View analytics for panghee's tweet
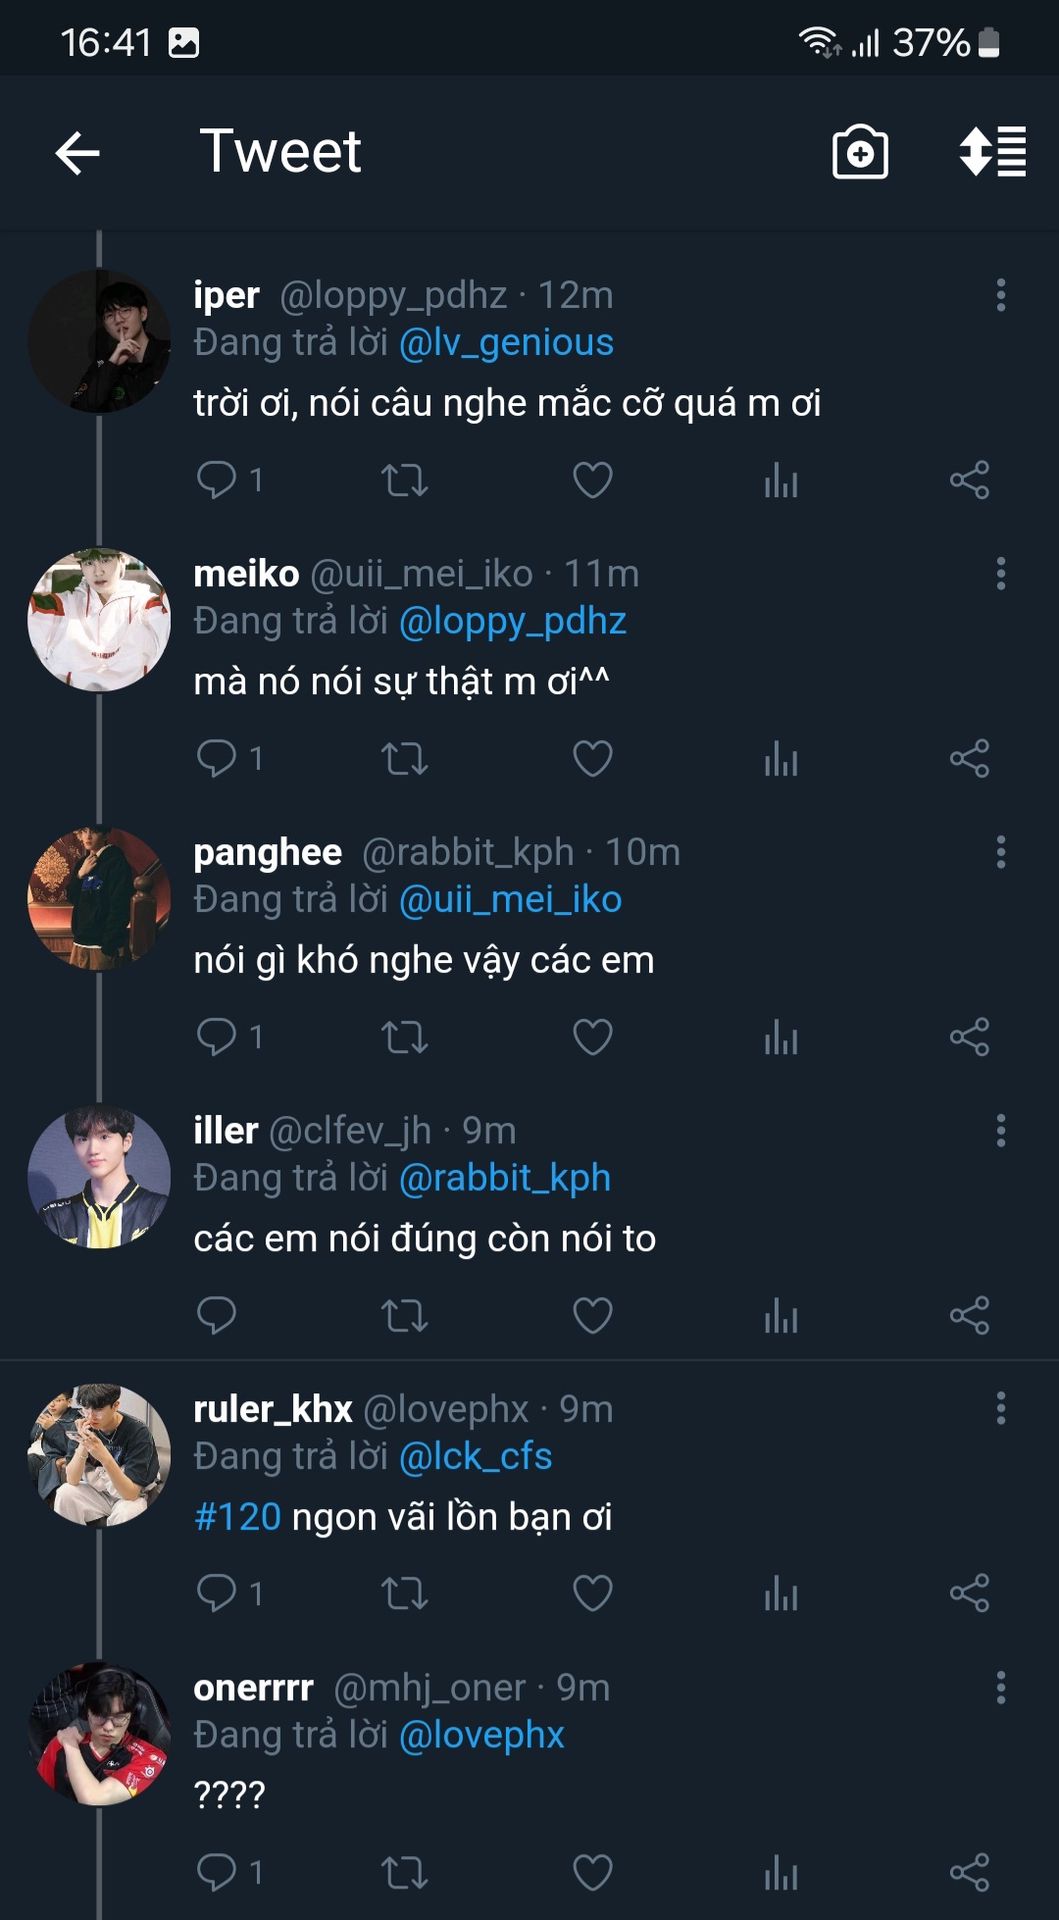The height and width of the screenshot is (1920, 1059). coord(781,1037)
